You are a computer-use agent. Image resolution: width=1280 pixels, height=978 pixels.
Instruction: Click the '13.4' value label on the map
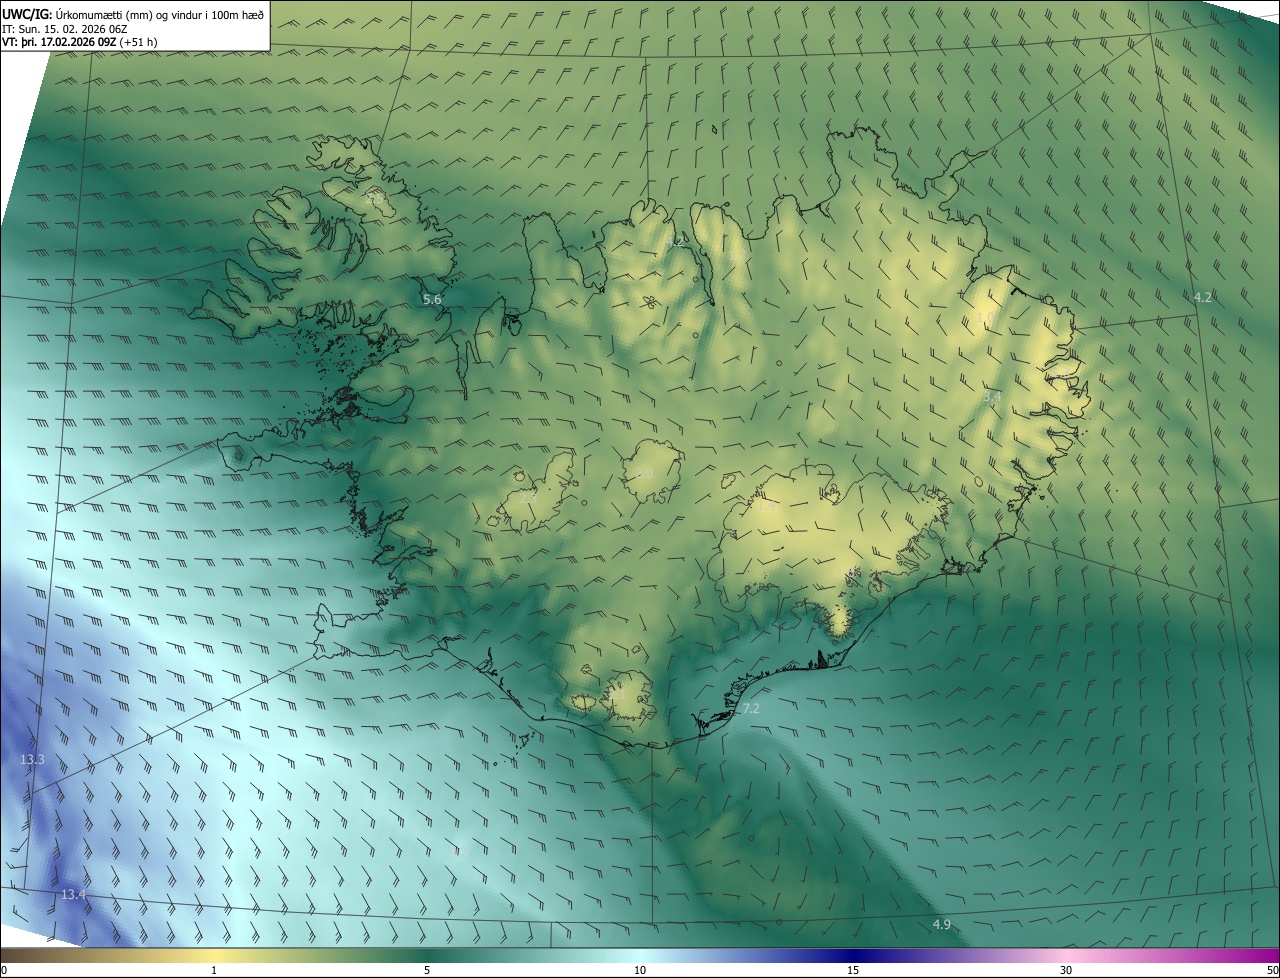[73, 894]
